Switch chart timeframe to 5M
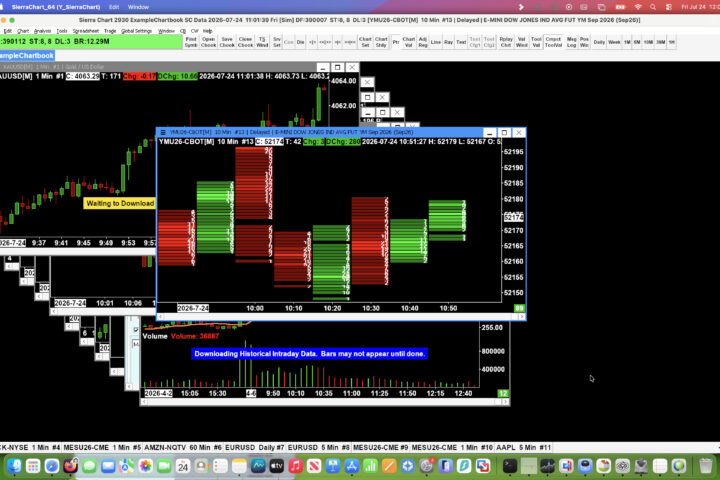Viewport: 720px width, 480px height. (x=637, y=42)
